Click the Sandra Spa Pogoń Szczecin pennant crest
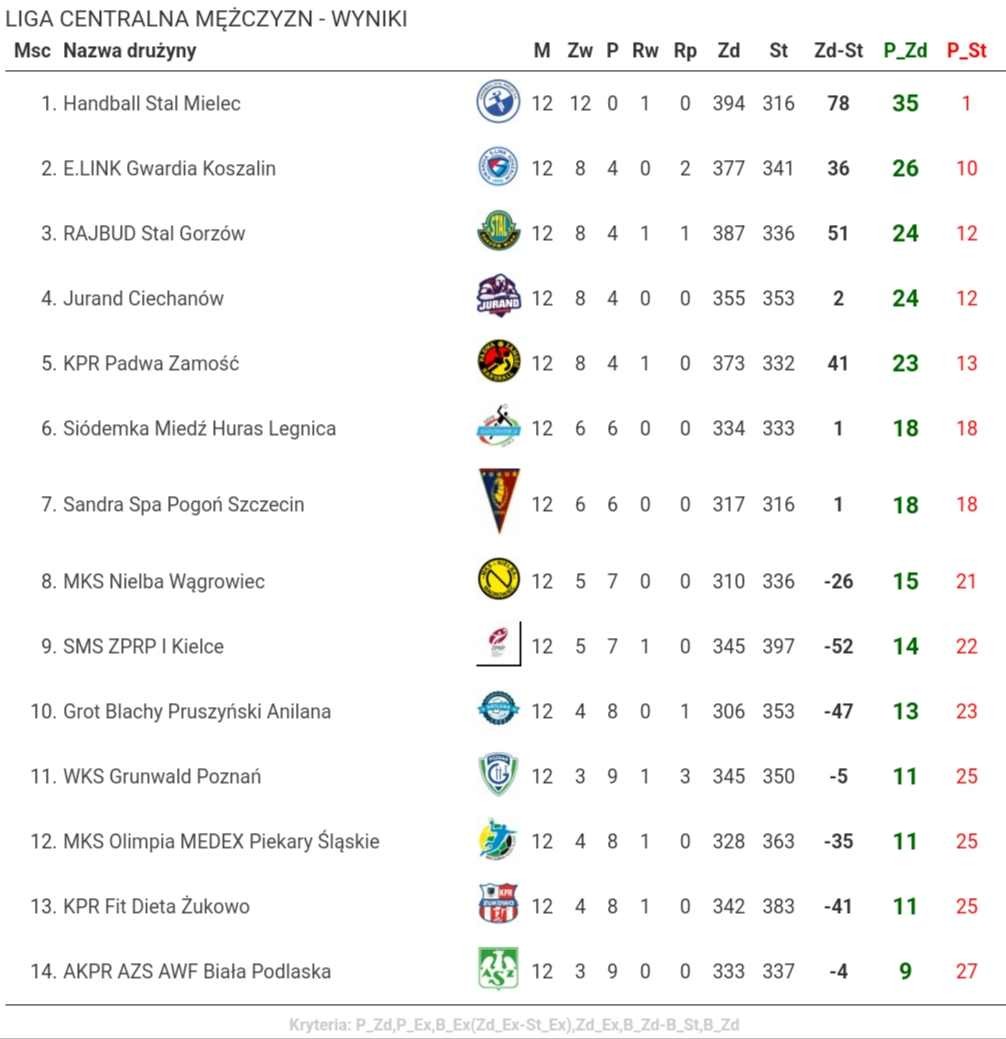Screen dimensions: 1006x1039 click(x=498, y=502)
